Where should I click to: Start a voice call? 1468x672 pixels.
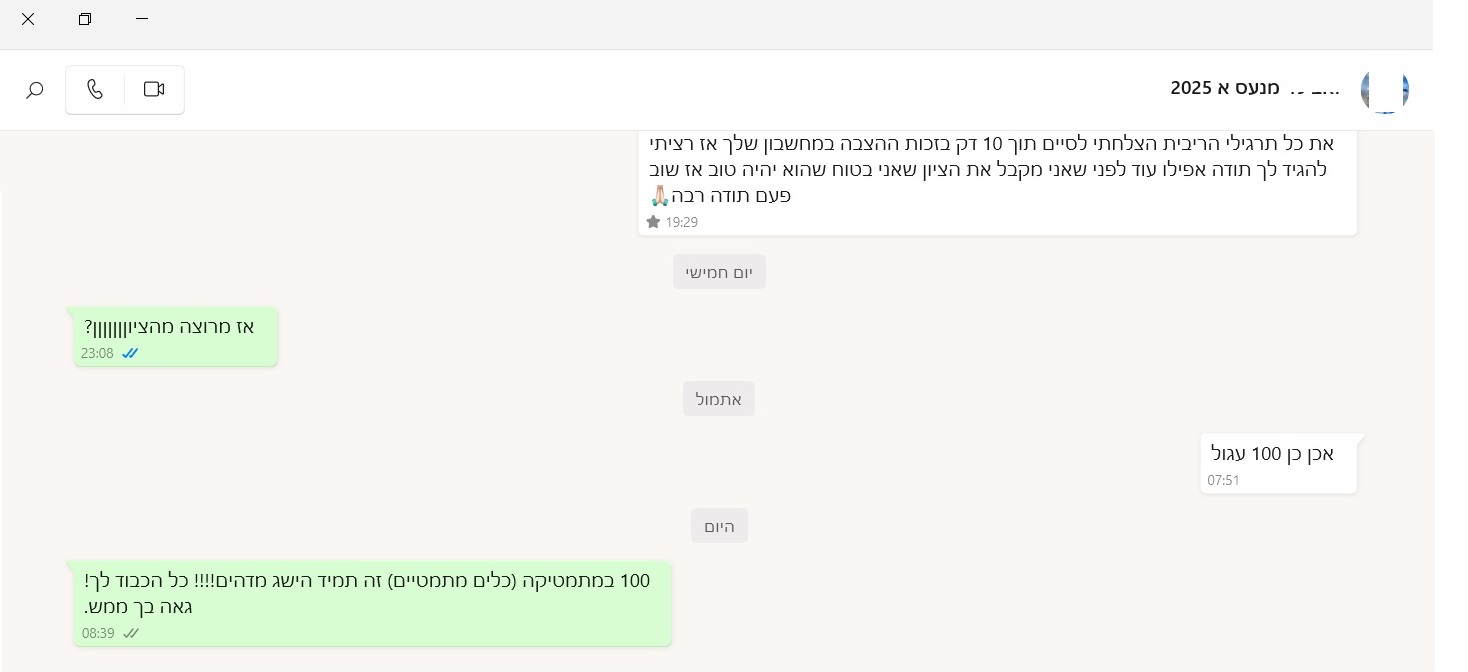point(95,90)
